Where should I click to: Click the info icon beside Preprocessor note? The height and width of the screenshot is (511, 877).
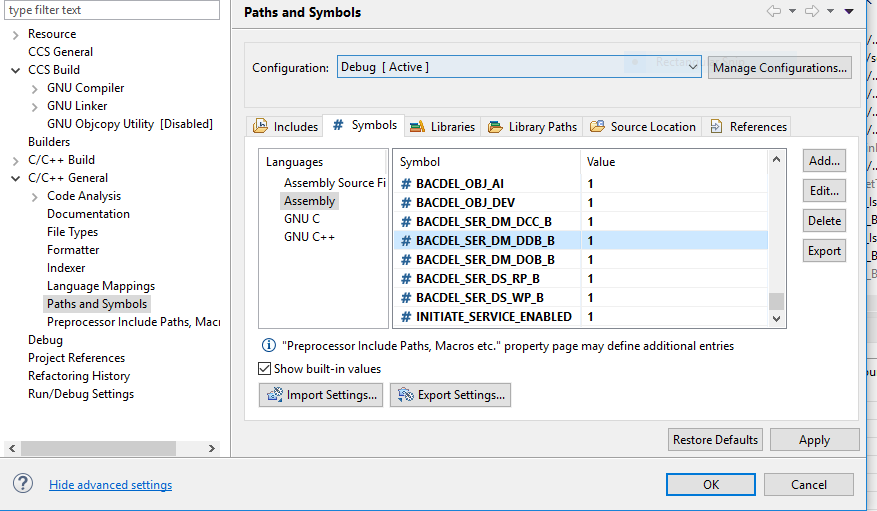(268, 346)
